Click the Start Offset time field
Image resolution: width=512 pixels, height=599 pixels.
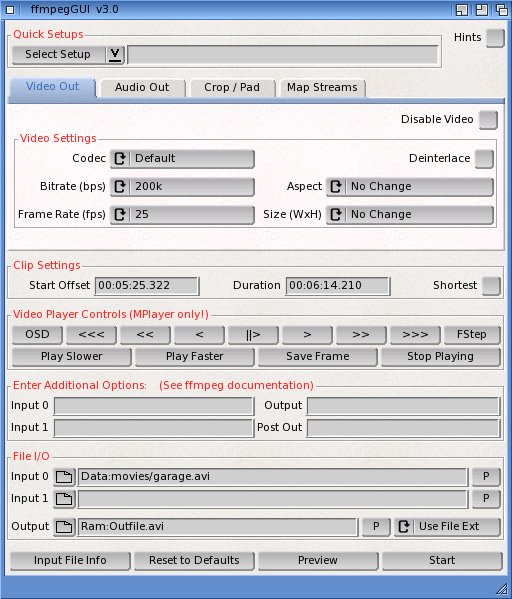point(147,286)
